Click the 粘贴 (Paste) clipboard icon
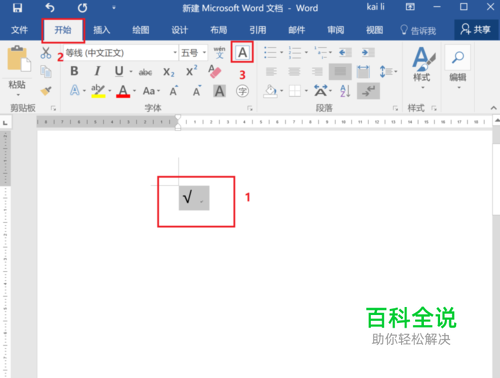Image resolution: width=500 pixels, height=378 pixels. pos(19,59)
